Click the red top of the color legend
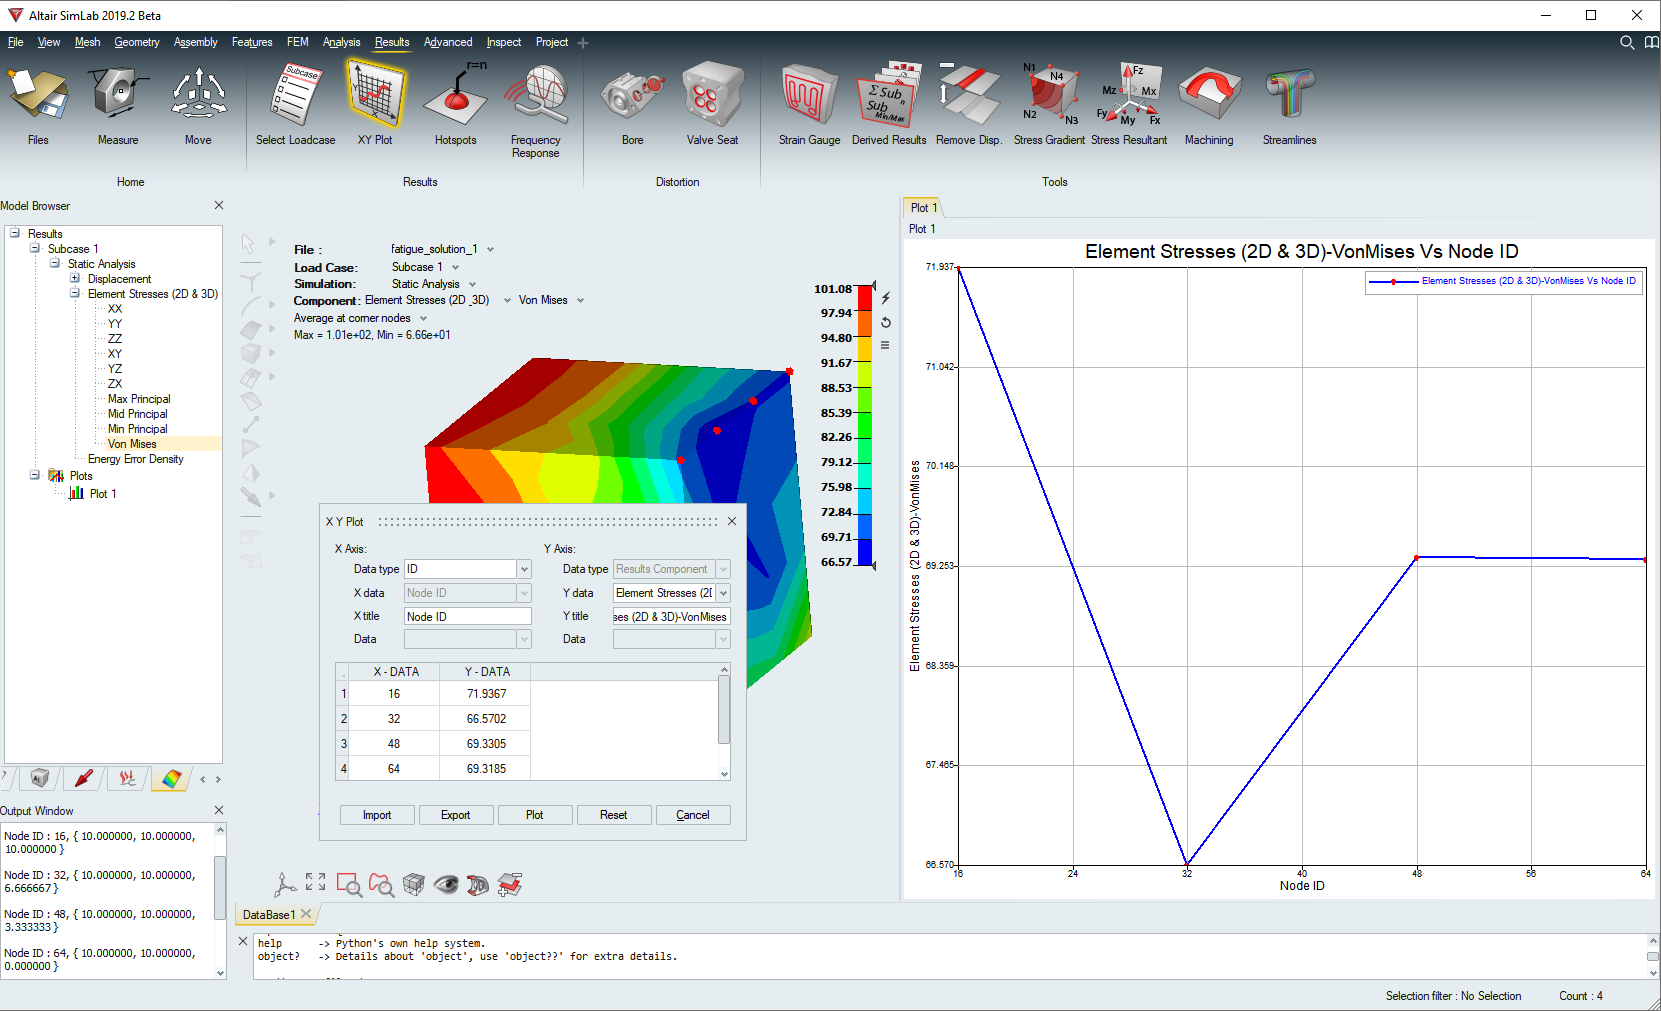 864,297
